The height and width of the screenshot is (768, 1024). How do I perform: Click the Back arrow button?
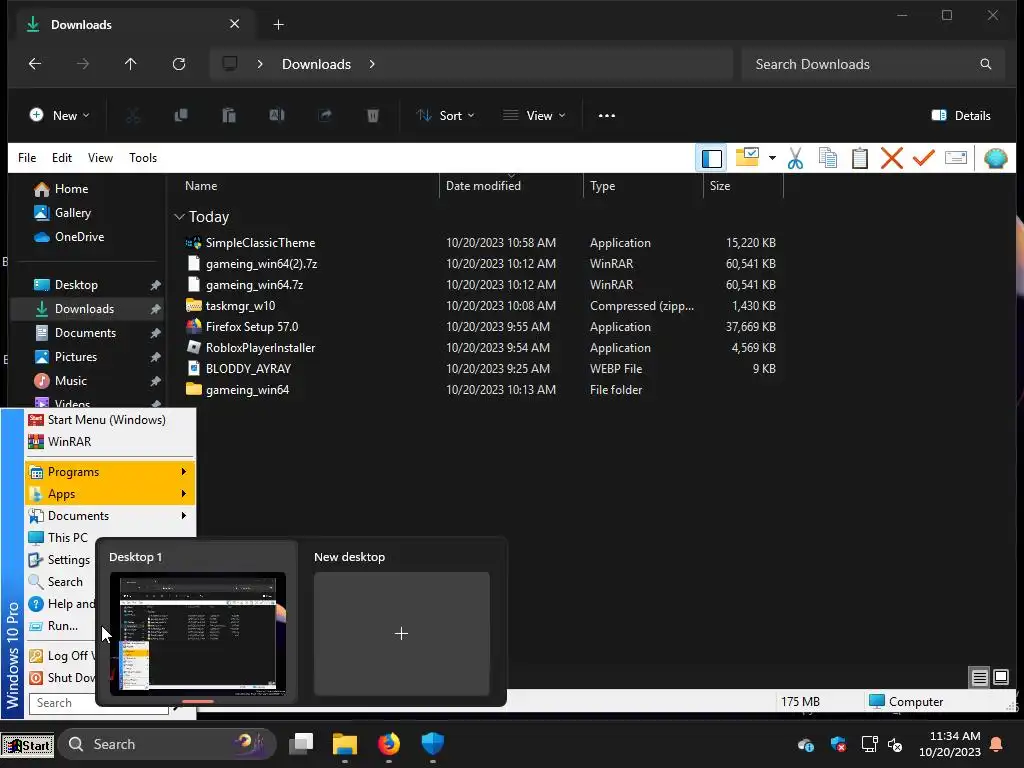click(35, 64)
